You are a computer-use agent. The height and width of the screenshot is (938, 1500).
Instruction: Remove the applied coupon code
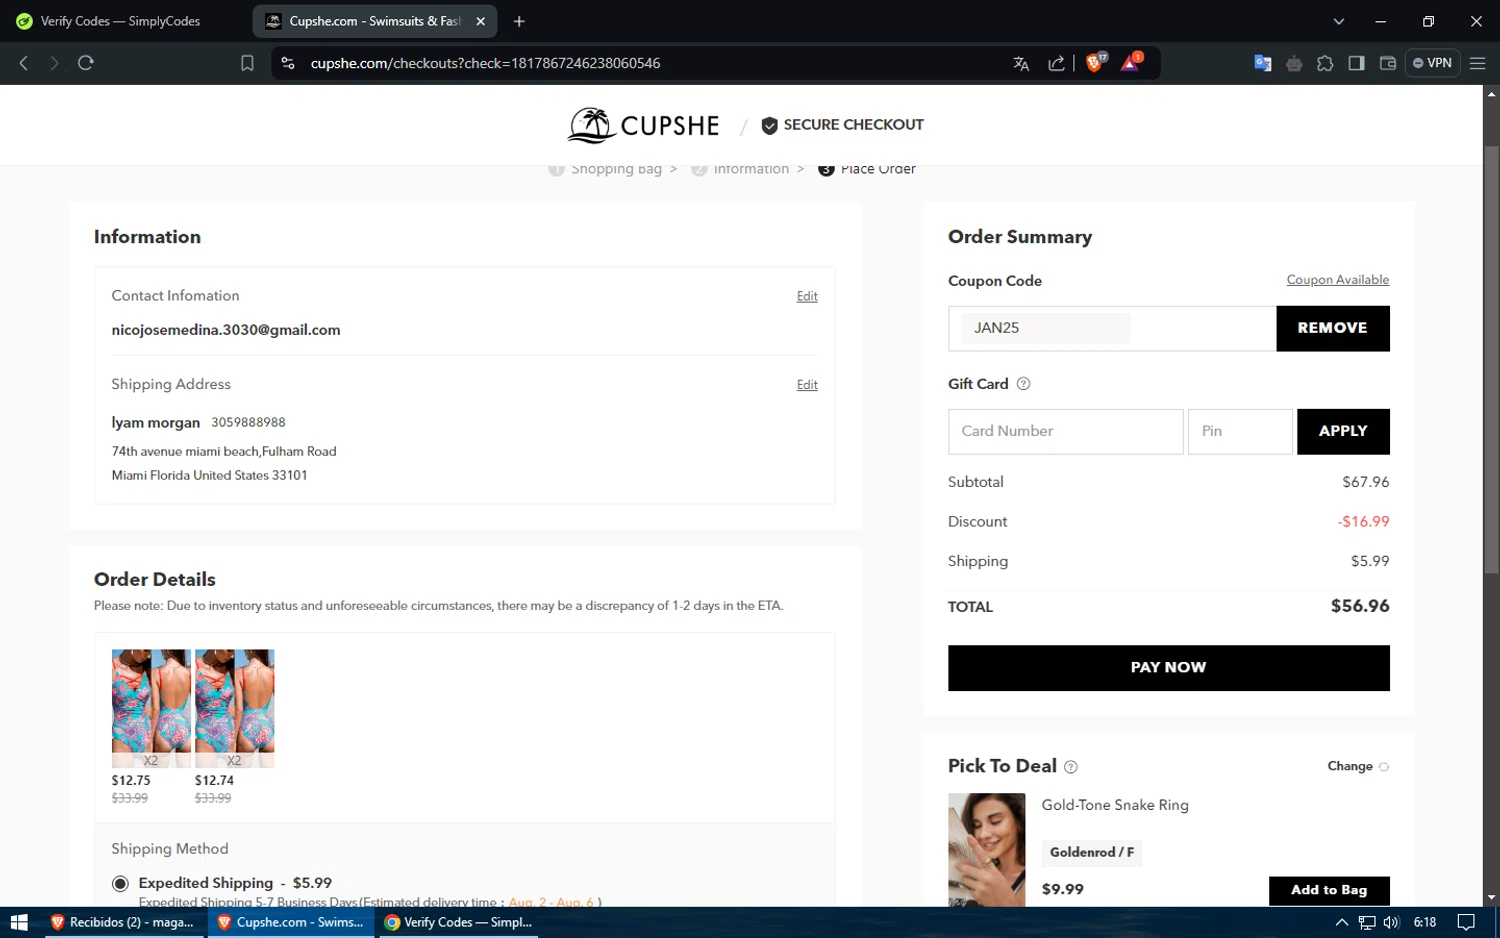(1332, 328)
